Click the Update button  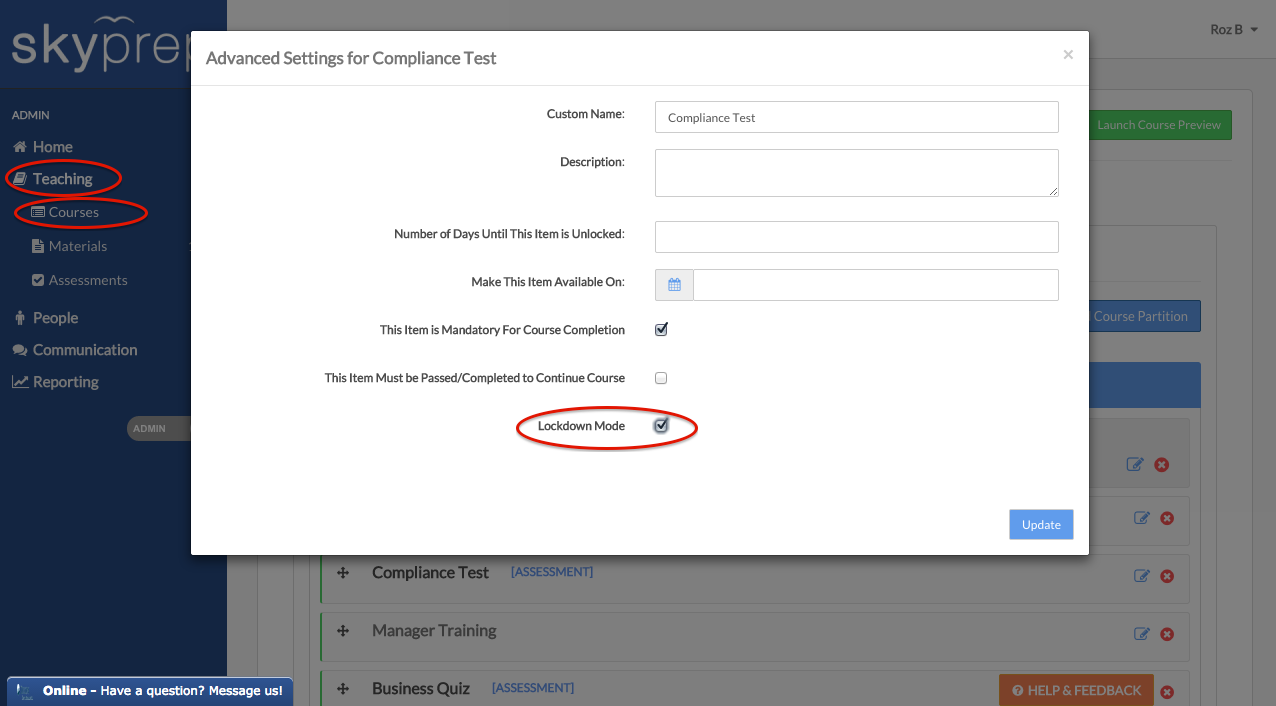click(1041, 525)
